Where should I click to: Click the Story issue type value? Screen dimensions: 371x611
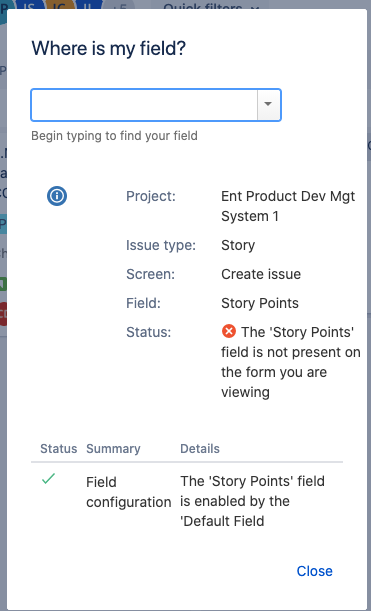(238, 245)
